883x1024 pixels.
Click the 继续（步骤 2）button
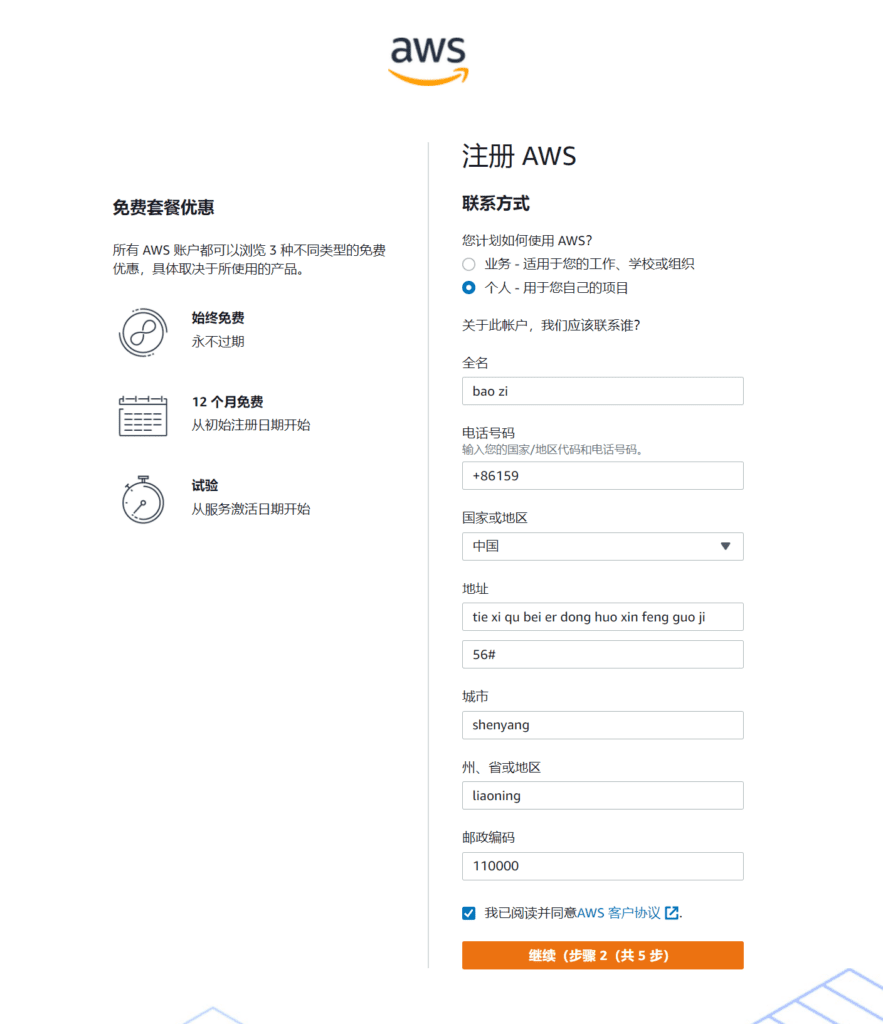pyautogui.click(x=602, y=955)
